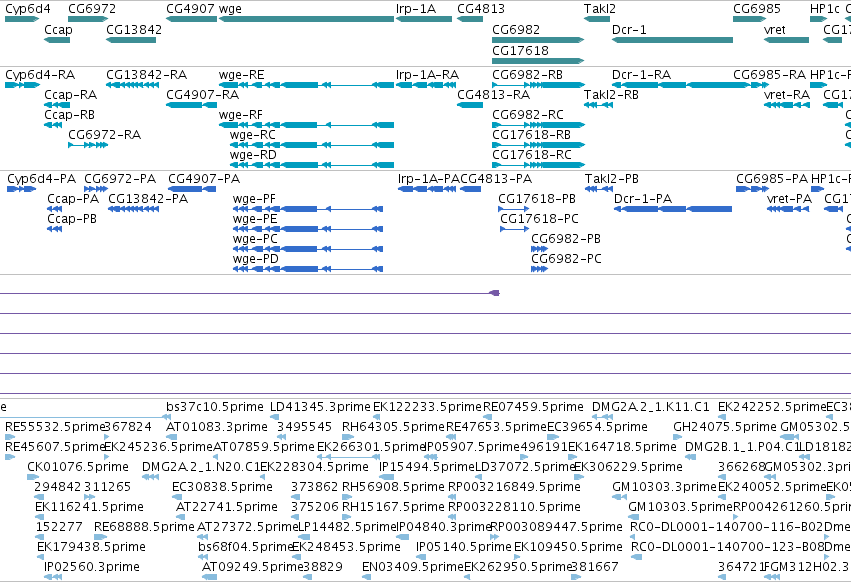Select the CG6972-RA transcript
This screenshot has width=851, height=582.
click(x=88, y=145)
